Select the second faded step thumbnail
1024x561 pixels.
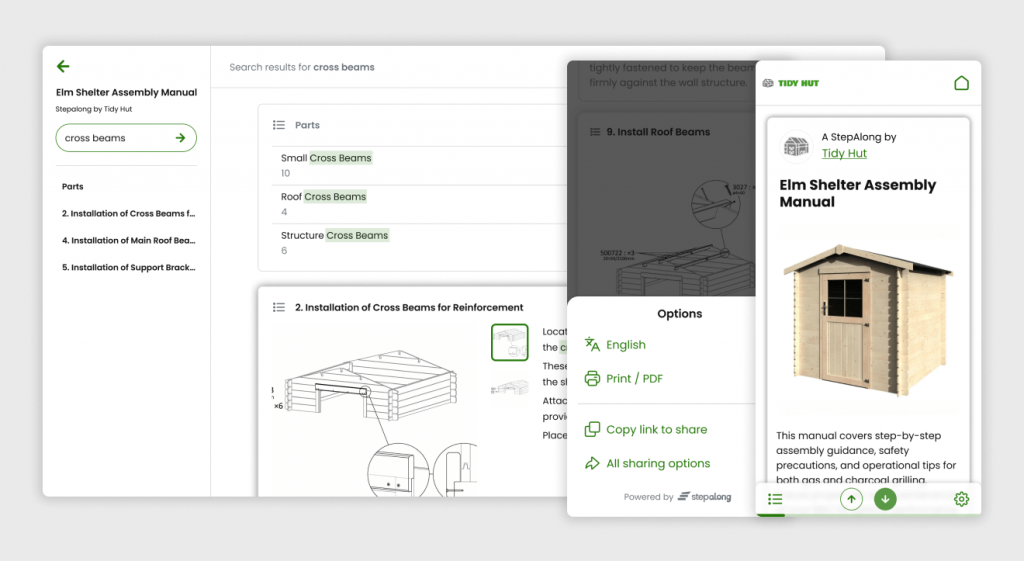[x=509, y=388]
